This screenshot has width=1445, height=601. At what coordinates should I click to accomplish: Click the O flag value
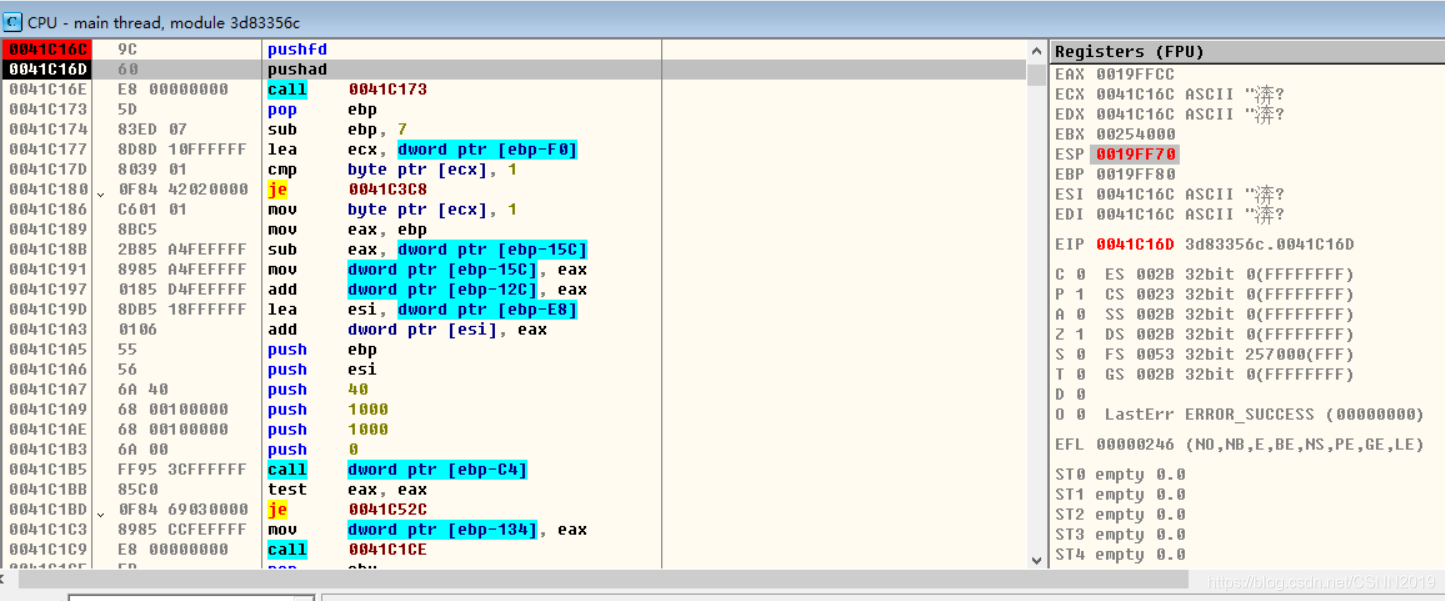click(x=1080, y=414)
